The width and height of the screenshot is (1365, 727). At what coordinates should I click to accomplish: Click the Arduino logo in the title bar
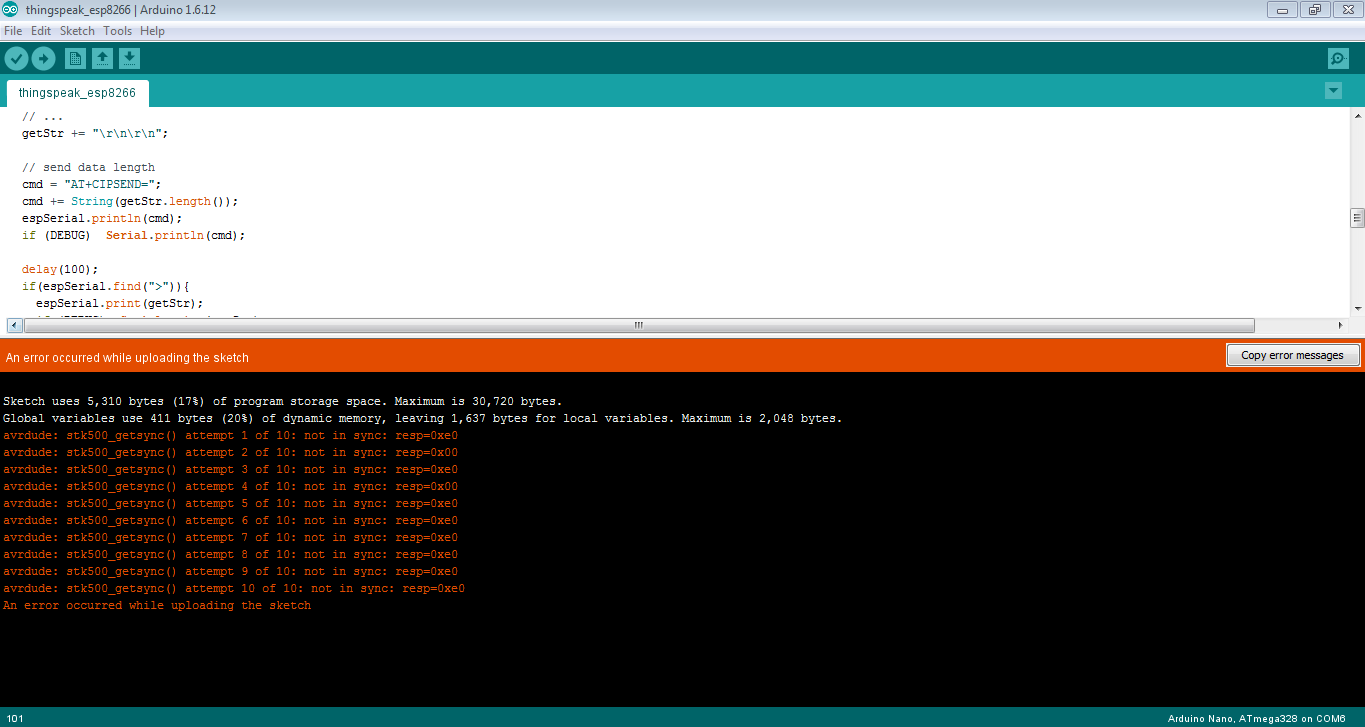pyautogui.click(x=10, y=10)
